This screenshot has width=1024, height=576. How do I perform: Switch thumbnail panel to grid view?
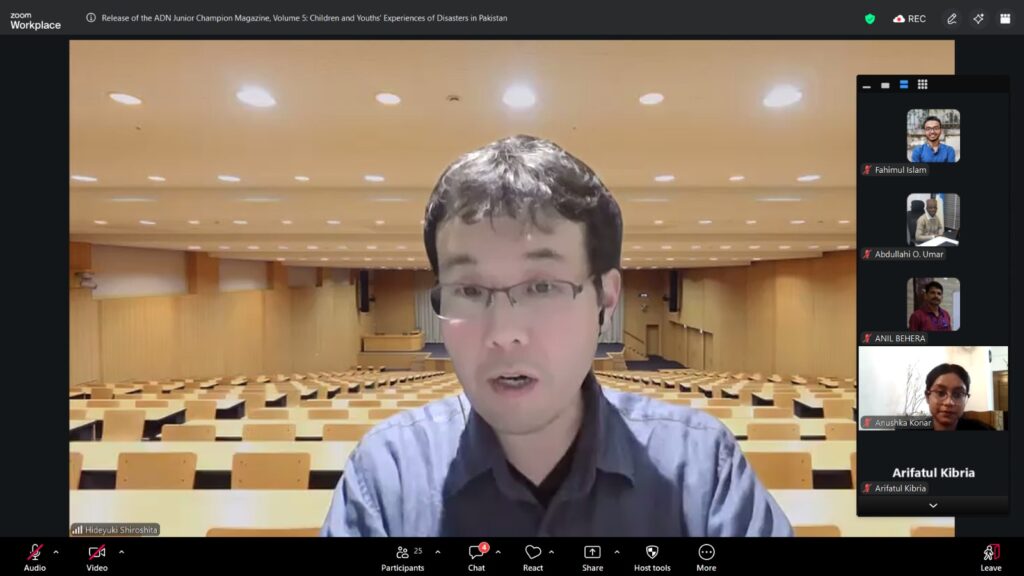(922, 85)
